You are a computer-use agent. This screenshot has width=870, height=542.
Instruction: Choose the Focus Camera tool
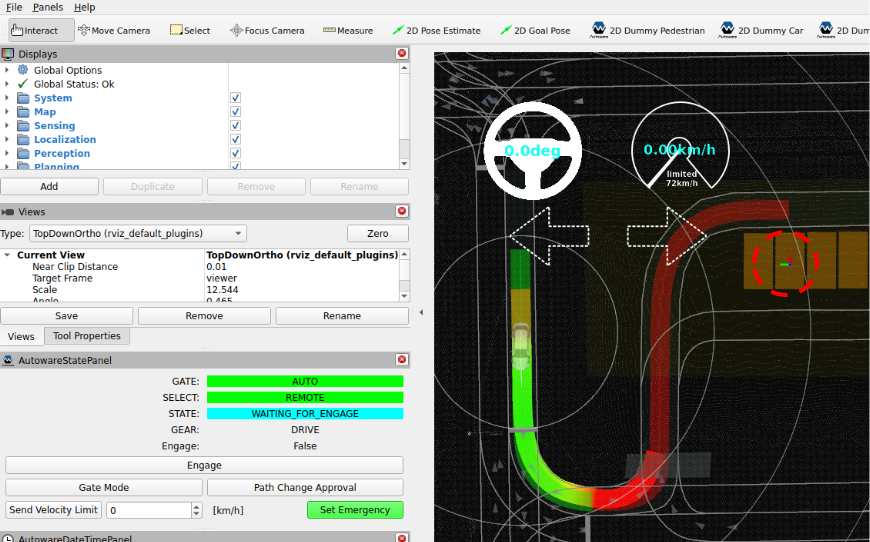tap(267, 30)
